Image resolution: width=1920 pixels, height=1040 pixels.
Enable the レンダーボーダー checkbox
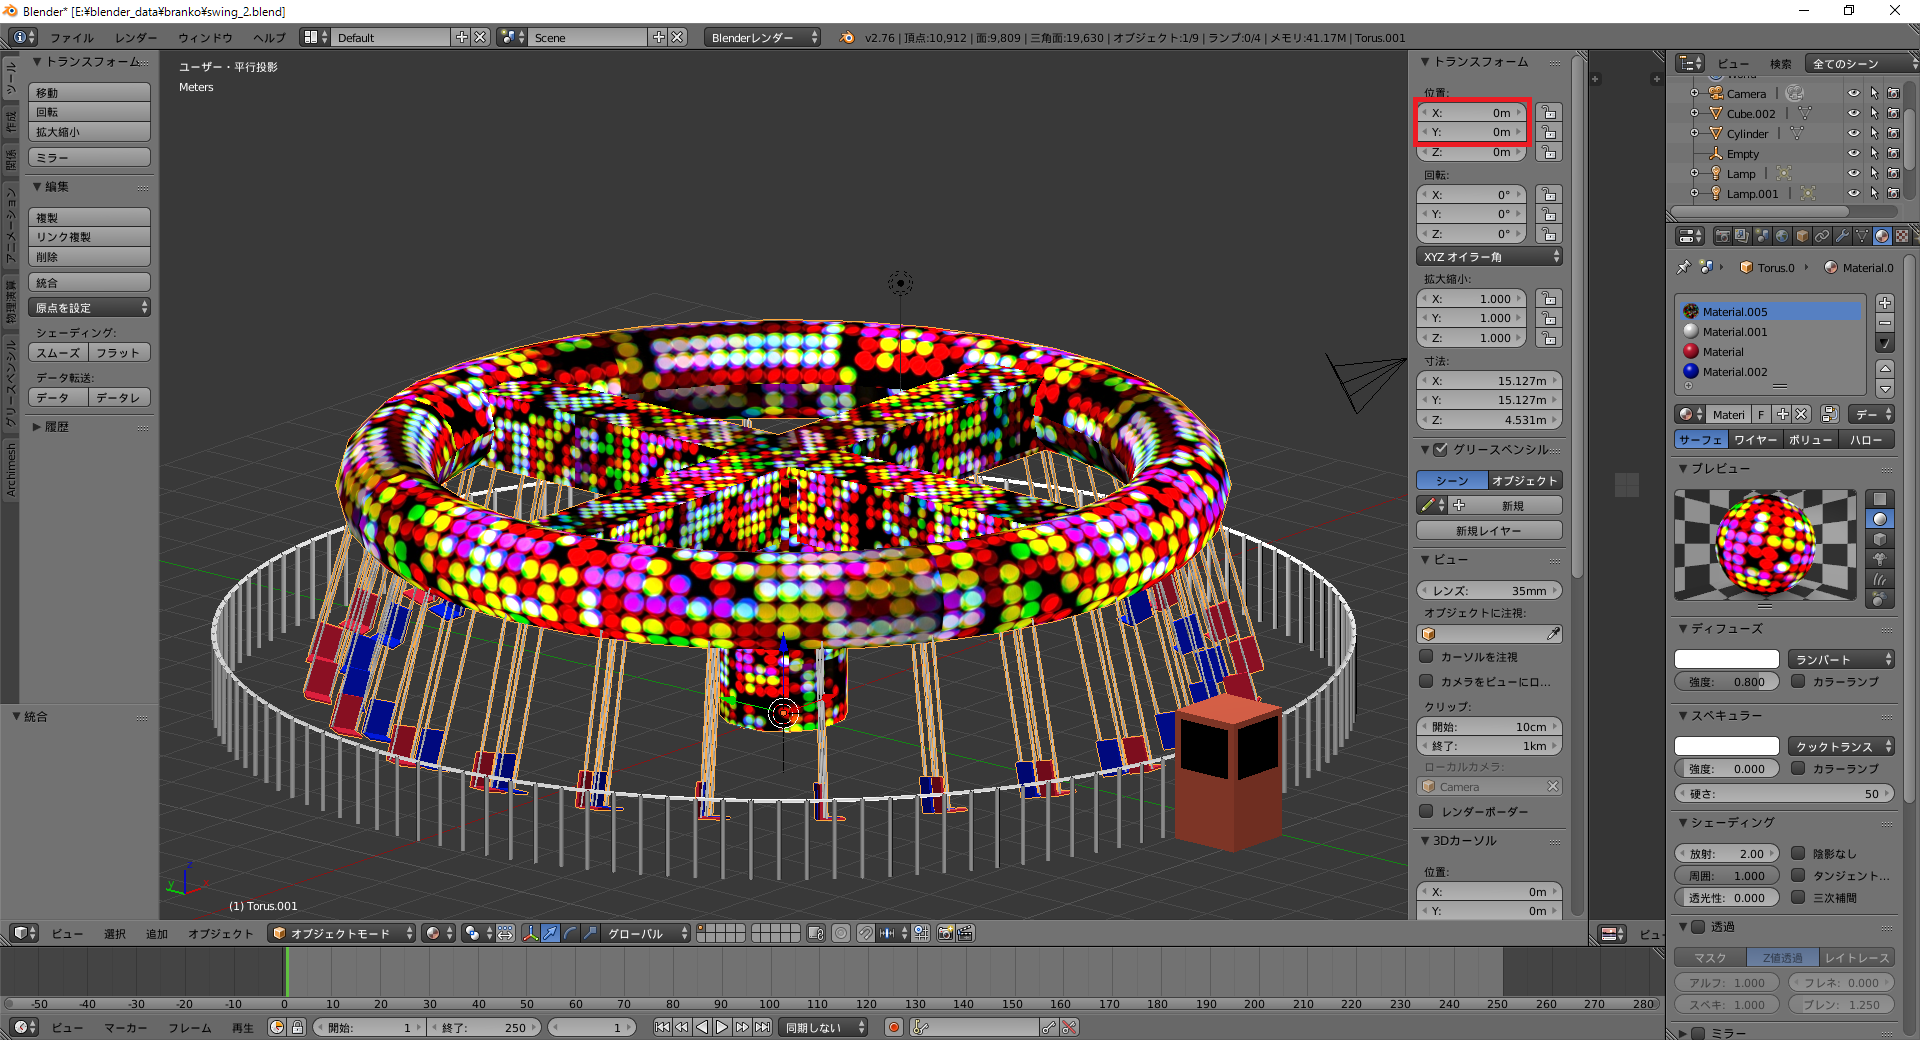click(1427, 811)
